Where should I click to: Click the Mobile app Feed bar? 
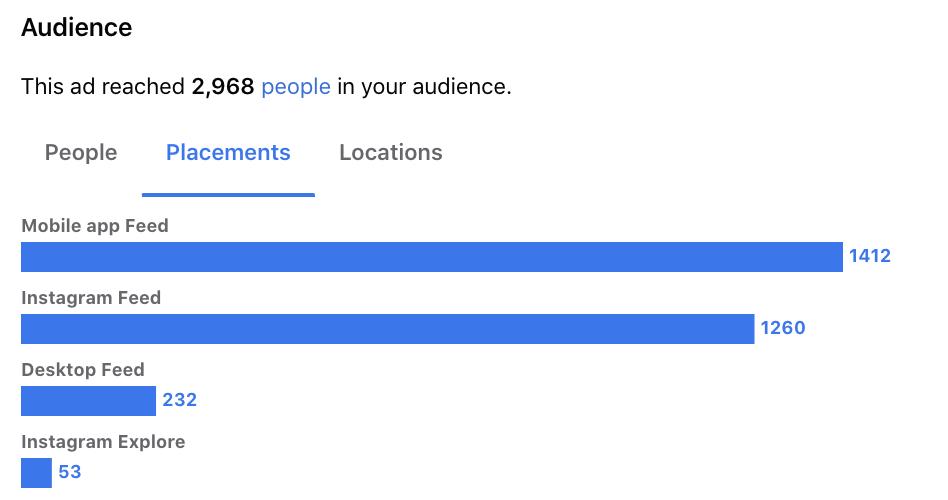click(432, 257)
